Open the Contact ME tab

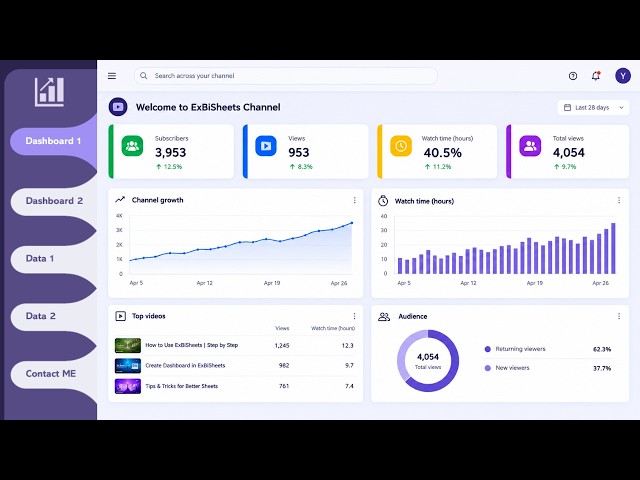coord(53,373)
